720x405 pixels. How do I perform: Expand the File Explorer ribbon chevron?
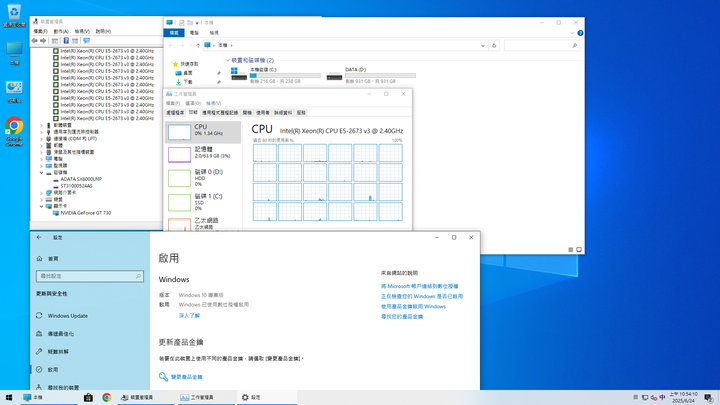[x=572, y=33]
